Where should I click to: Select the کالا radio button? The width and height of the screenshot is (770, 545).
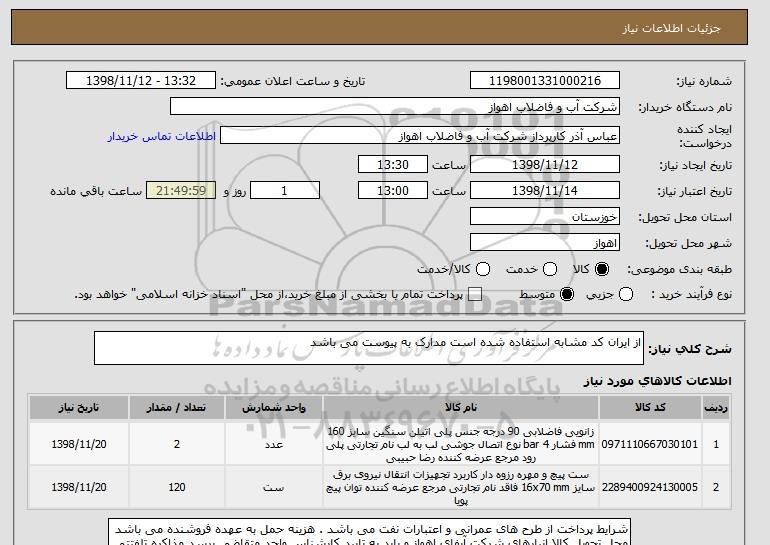(602, 269)
